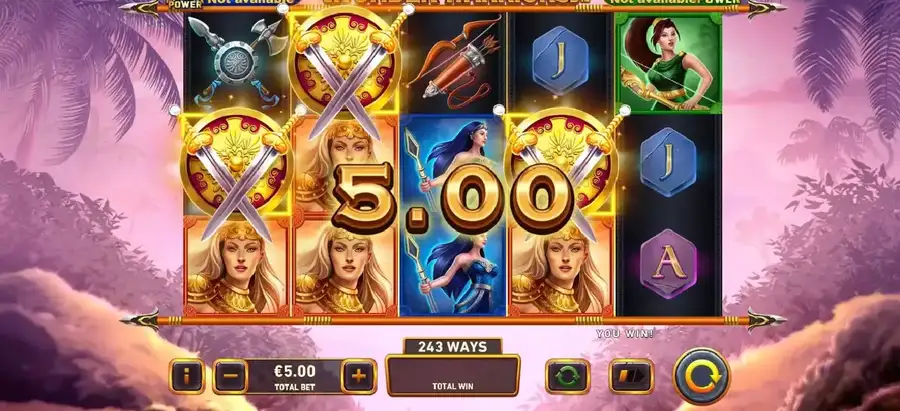The image size is (900, 411).
Task: Toggle the turbo fast-play button
Action: point(631,376)
